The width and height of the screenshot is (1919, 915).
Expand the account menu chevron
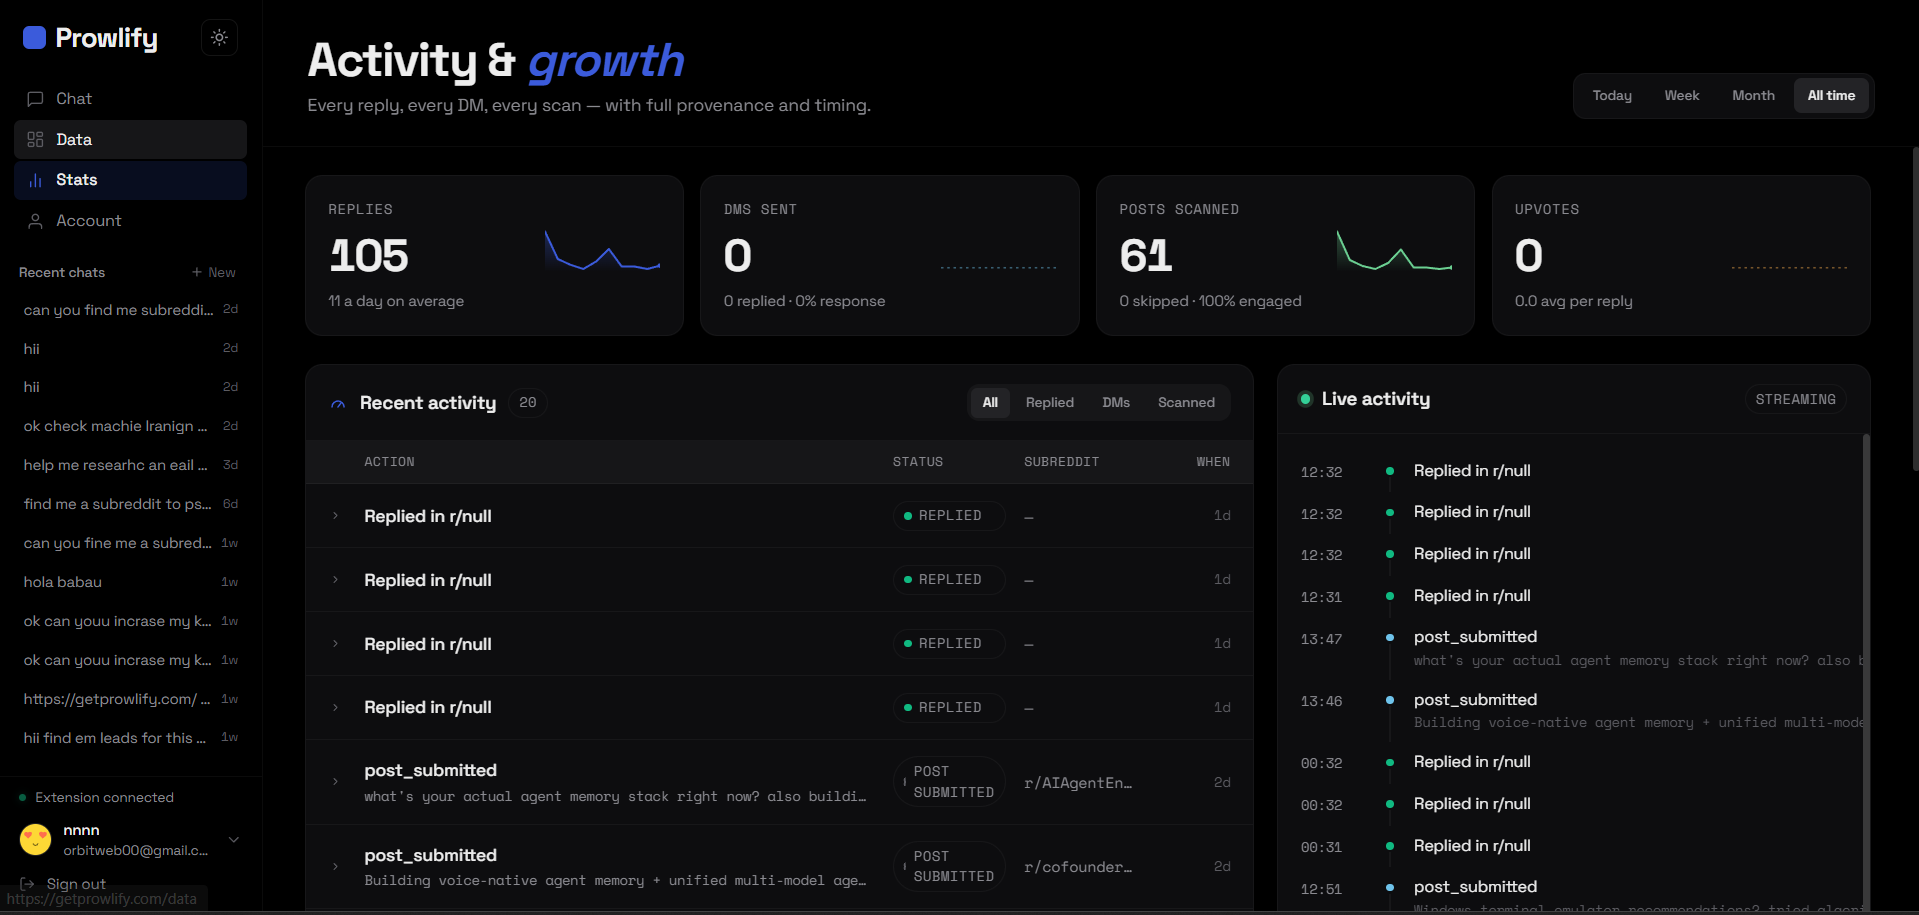[x=234, y=840]
